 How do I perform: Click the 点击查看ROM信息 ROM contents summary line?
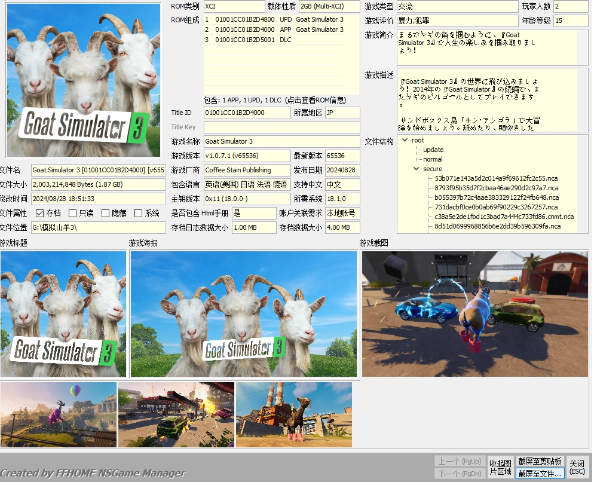click(274, 100)
